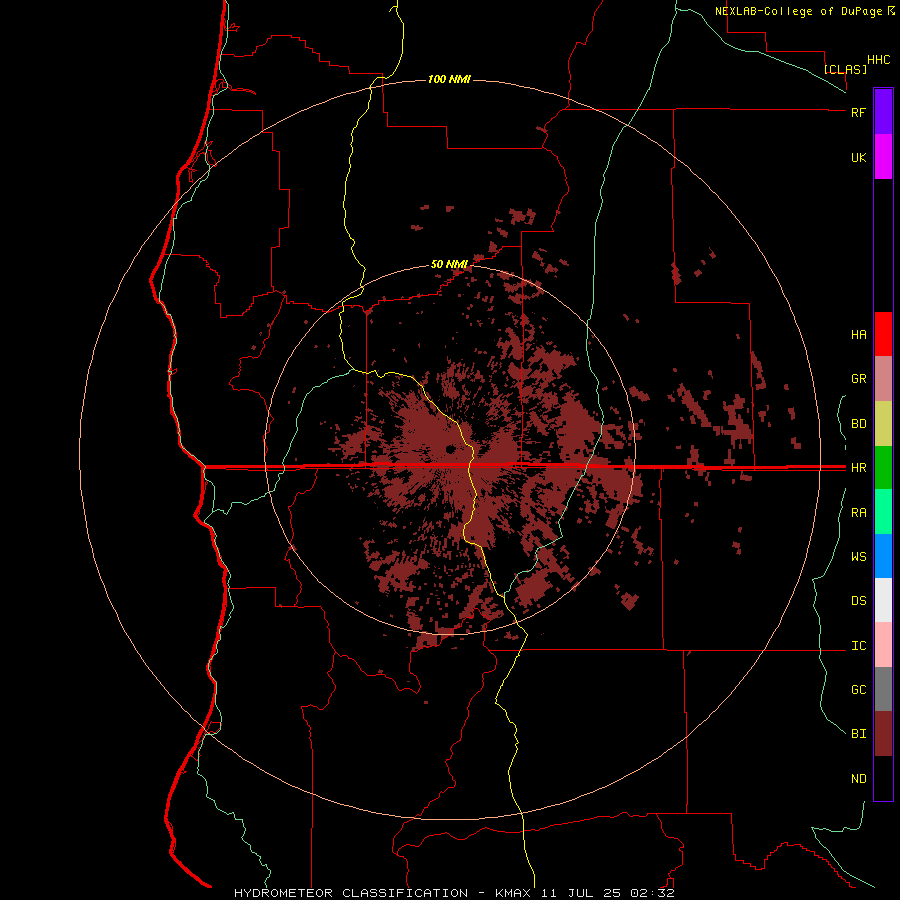Click the GR legend label text

pos(858,379)
